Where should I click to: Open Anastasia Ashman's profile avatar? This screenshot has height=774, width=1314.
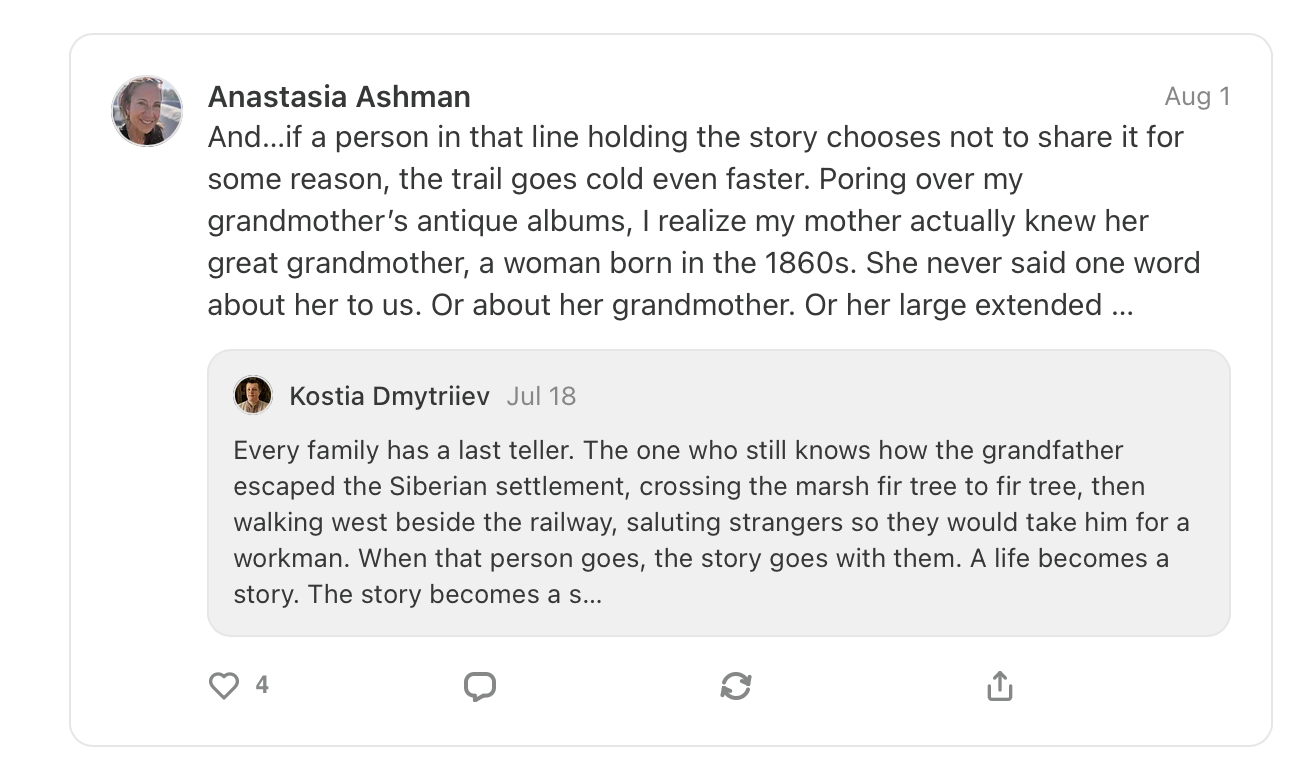click(147, 111)
